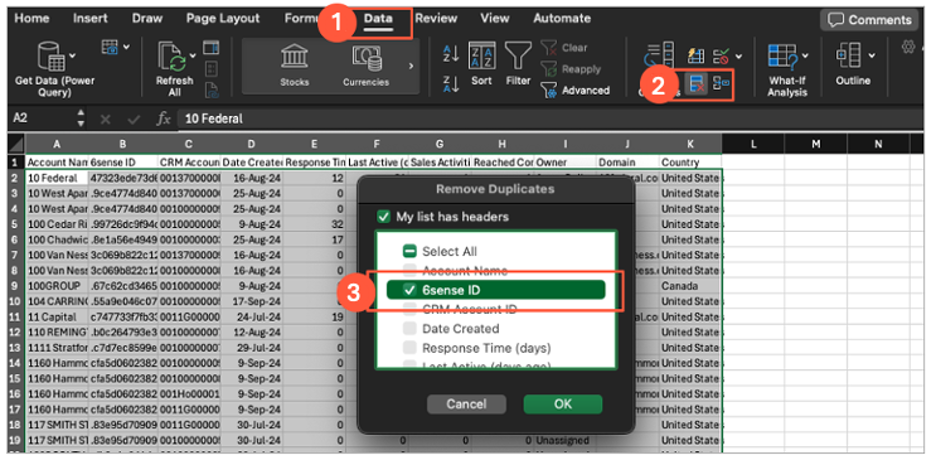Check the Account Name column checkbox
This screenshot has width=936, height=460.
[410, 271]
